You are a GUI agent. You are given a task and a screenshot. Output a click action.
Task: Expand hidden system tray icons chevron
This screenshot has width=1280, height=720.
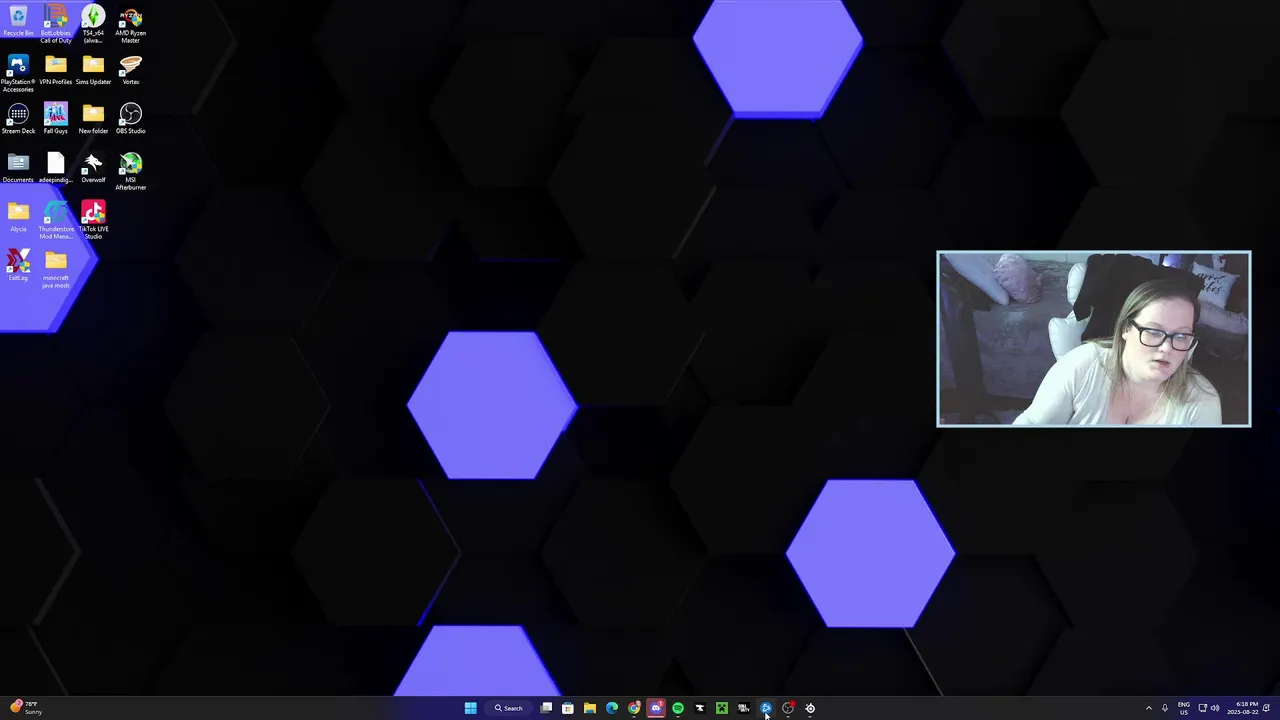click(1148, 708)
